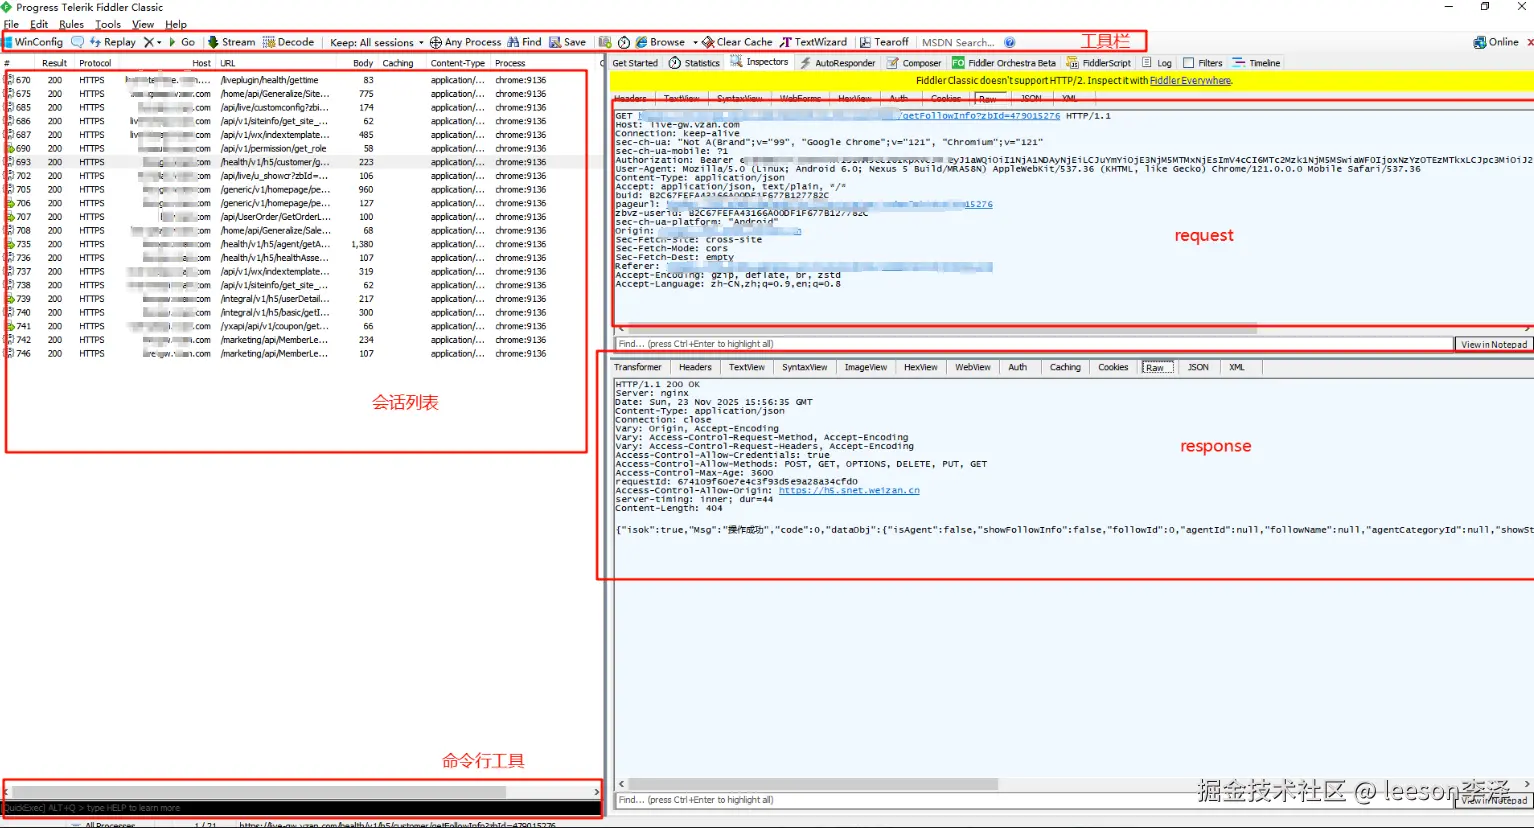Image resolution: width=1534 pixels, height=828 pixels.
Task: Switch to the AutoResponder tab
Action: (x=837, y=63)
